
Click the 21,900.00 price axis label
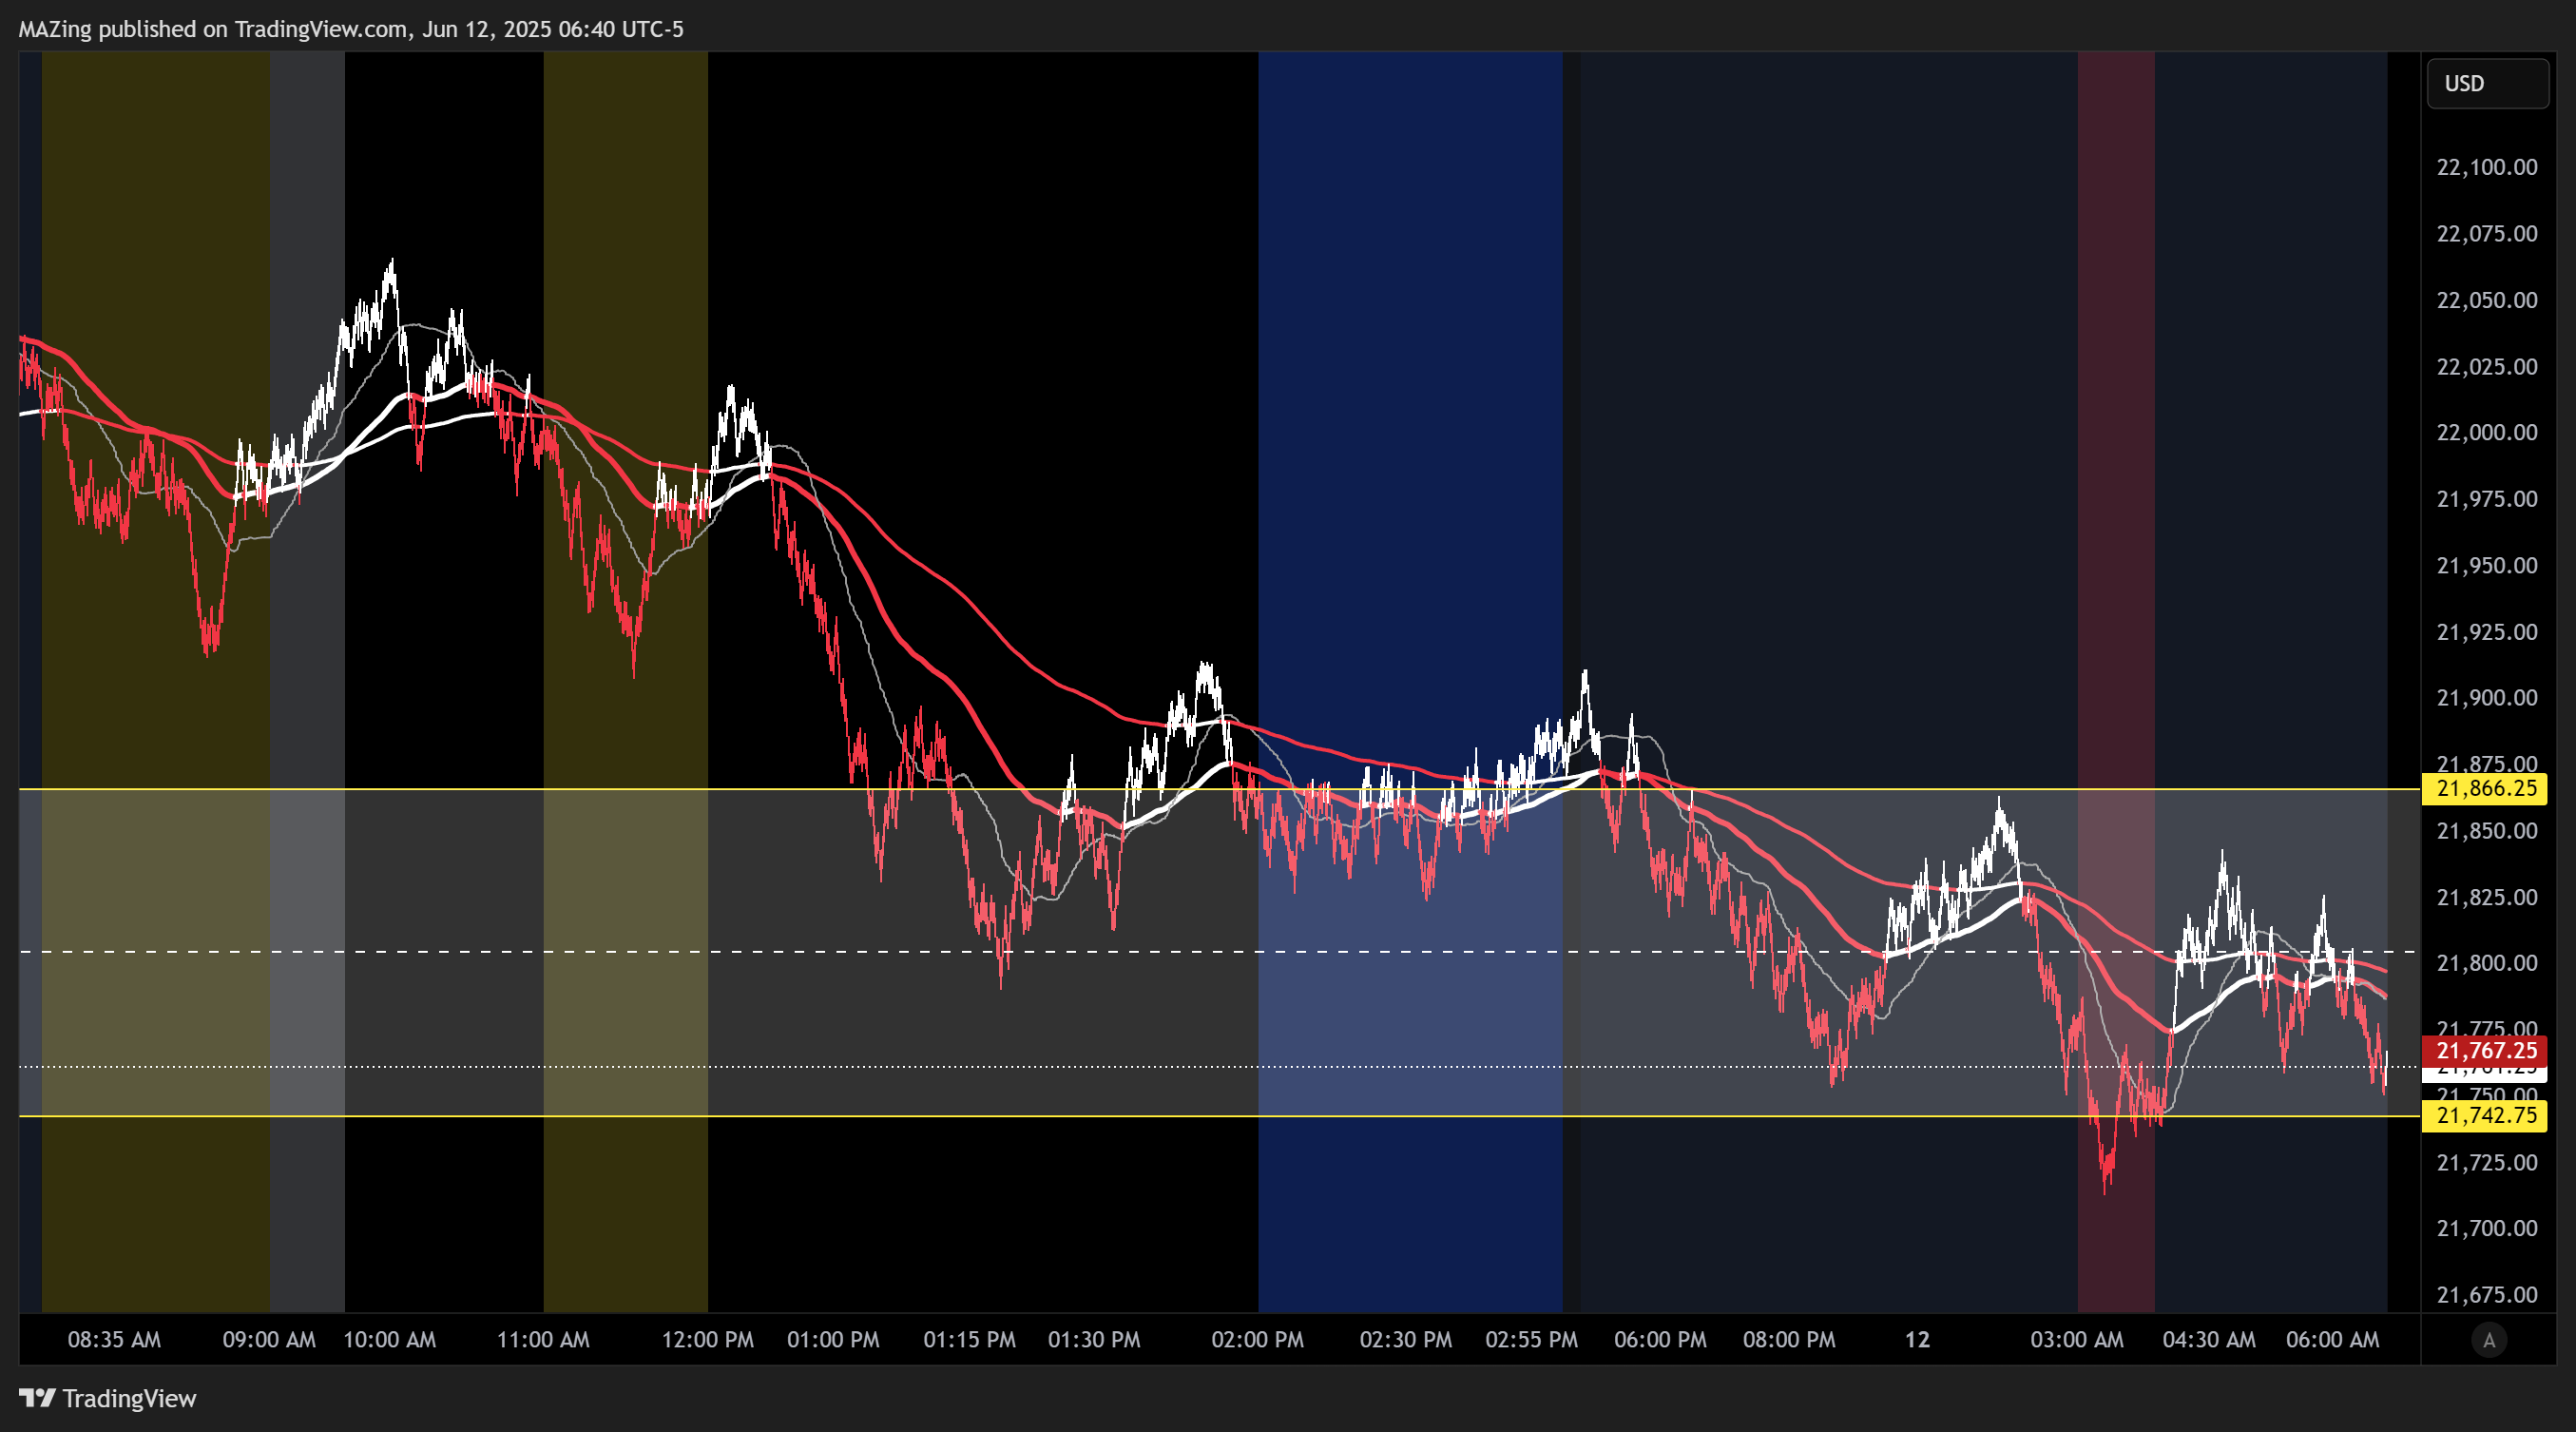2487,697
